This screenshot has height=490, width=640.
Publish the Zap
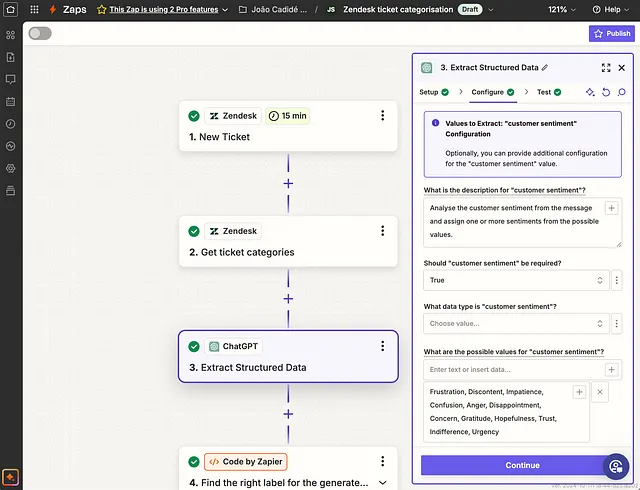612,33
